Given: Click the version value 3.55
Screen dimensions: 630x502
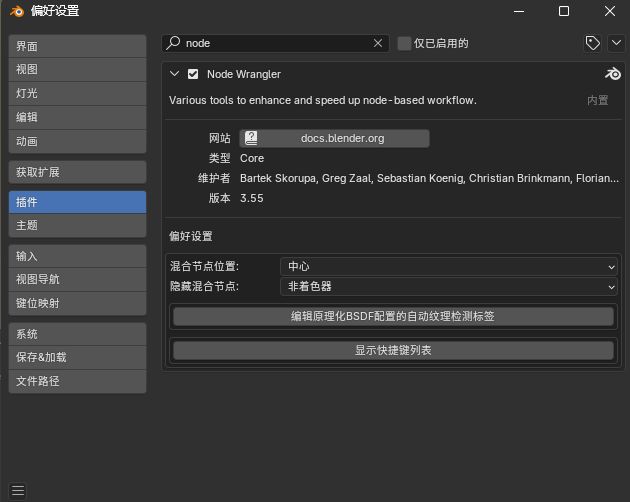Looking at the screenshot, I should coord(252,198).
